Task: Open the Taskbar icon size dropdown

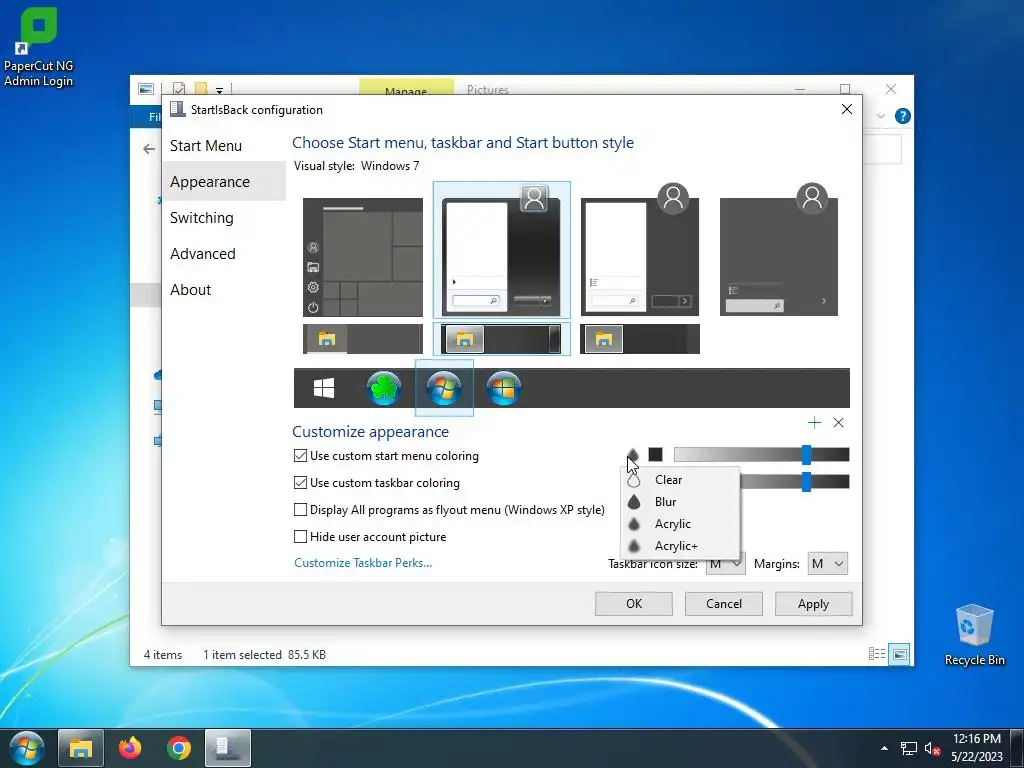Action: [725, 564]
